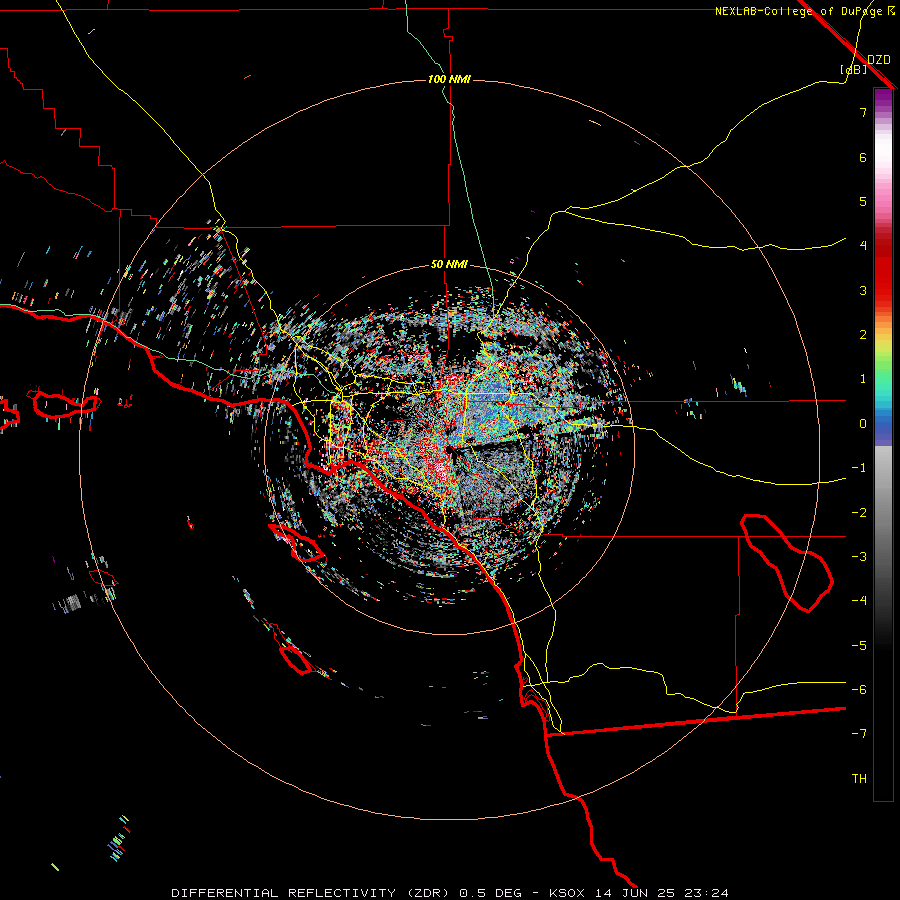Click the 7 value on the scale
The image size is (900, 900).
point(863,112)
